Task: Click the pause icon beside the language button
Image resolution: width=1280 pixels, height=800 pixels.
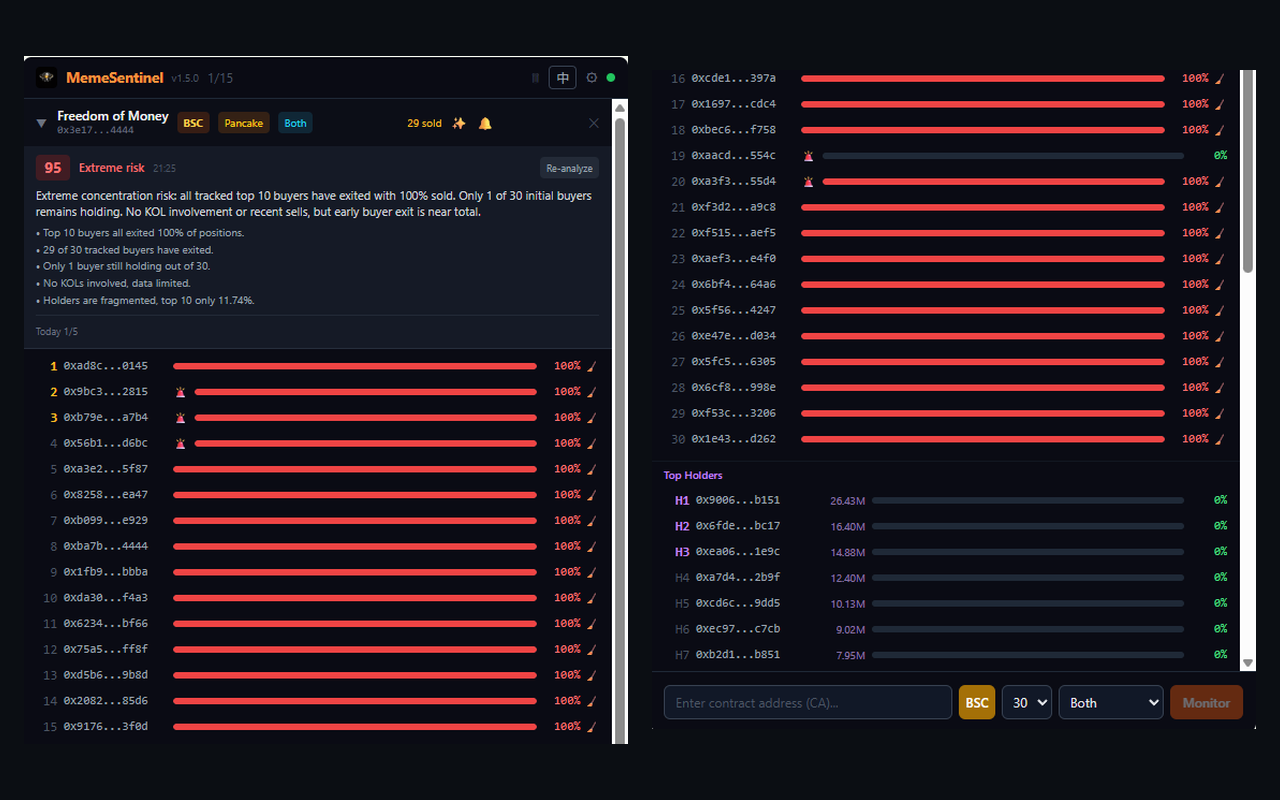Action: click(x=535, y=78)
